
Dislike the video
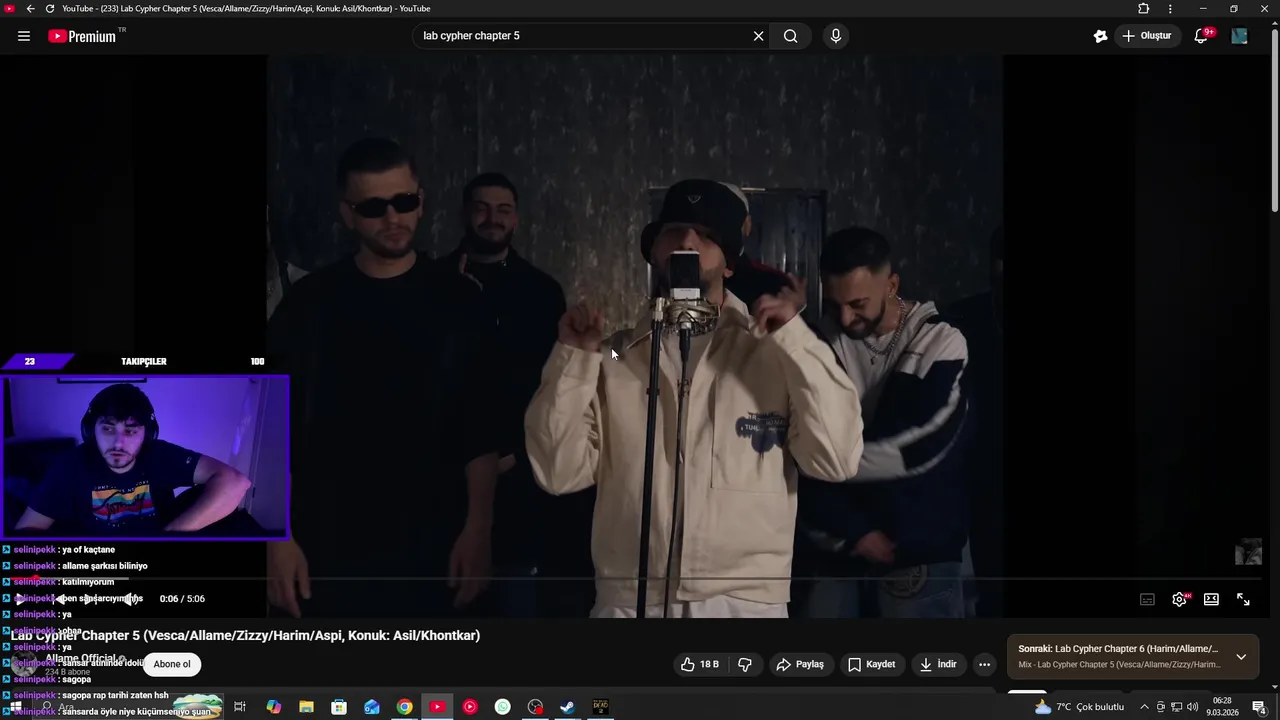point(745,664)
